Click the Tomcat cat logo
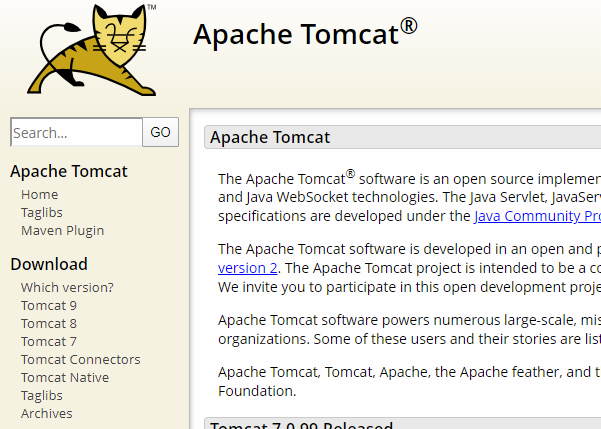 [x=92, y=49]
